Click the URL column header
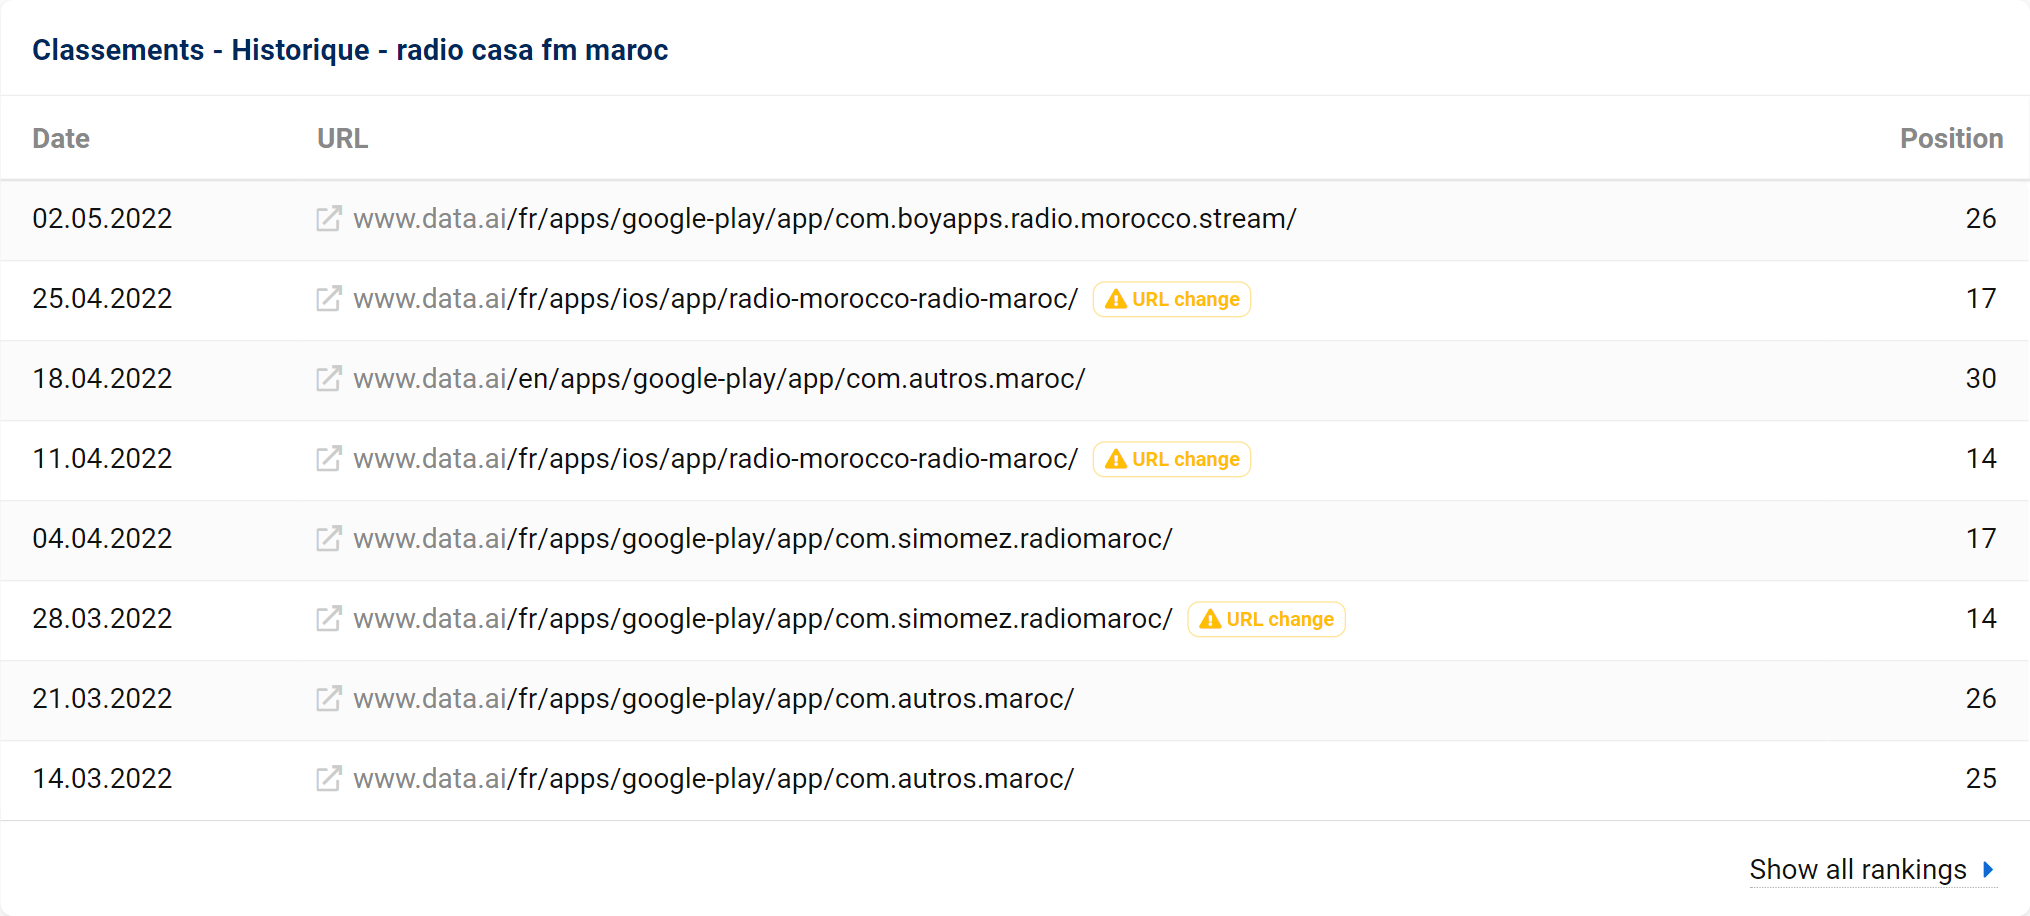The height and width of the screenshot is (916, 2030). 343,138
